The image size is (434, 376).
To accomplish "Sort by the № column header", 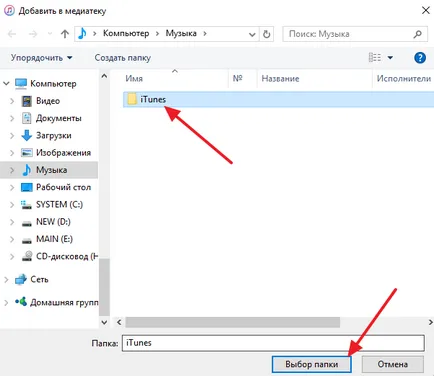I will click(x=237, y=79).
